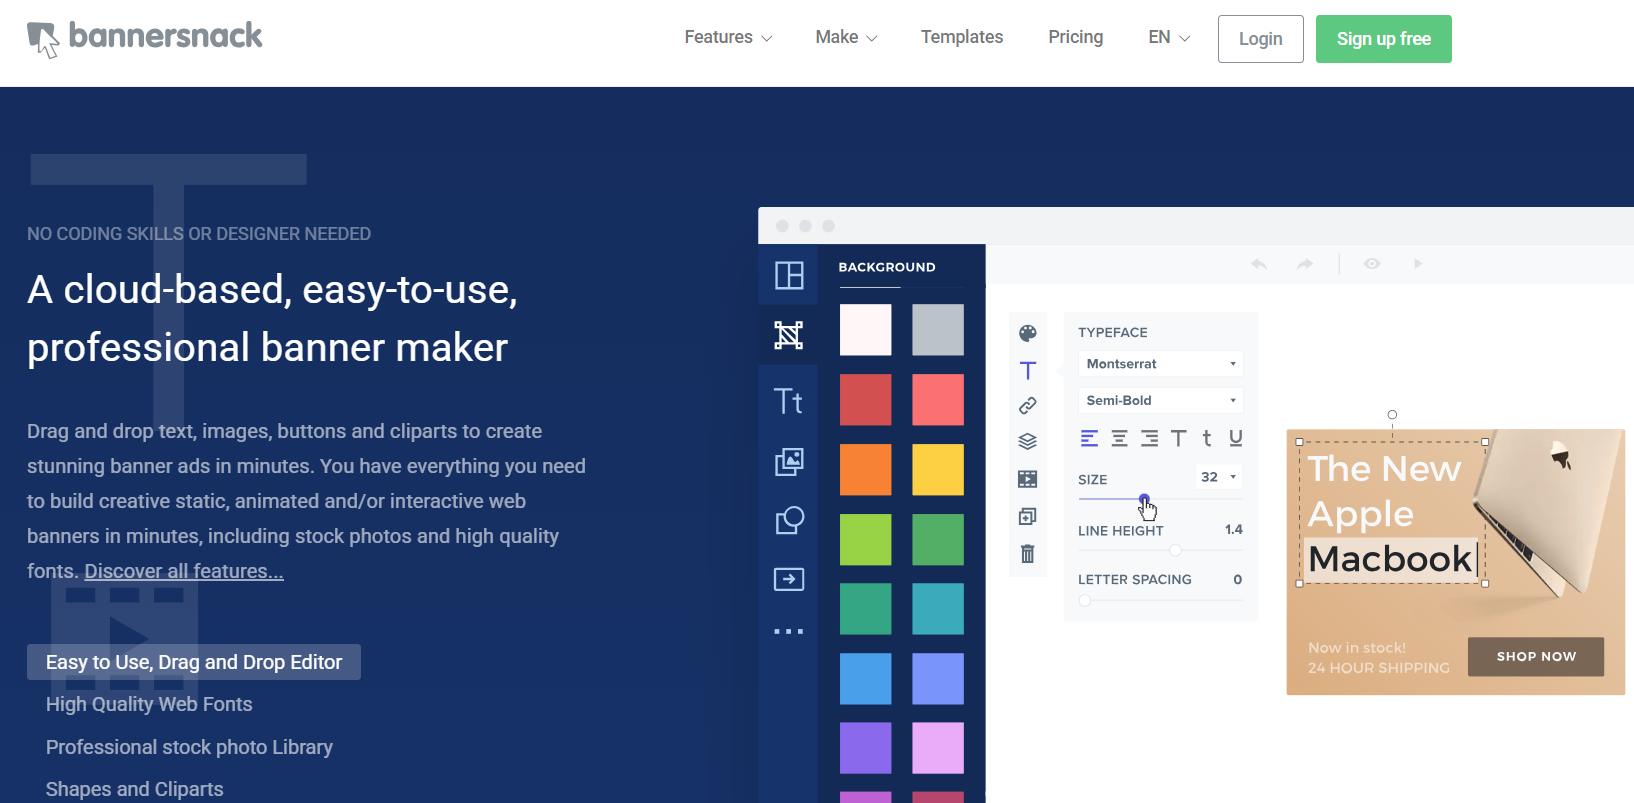Image resolution: width=1634 pixels, height=803 pixels.
Task: Open the Montserrat typeface dropdown
Action: [1160, 364]
